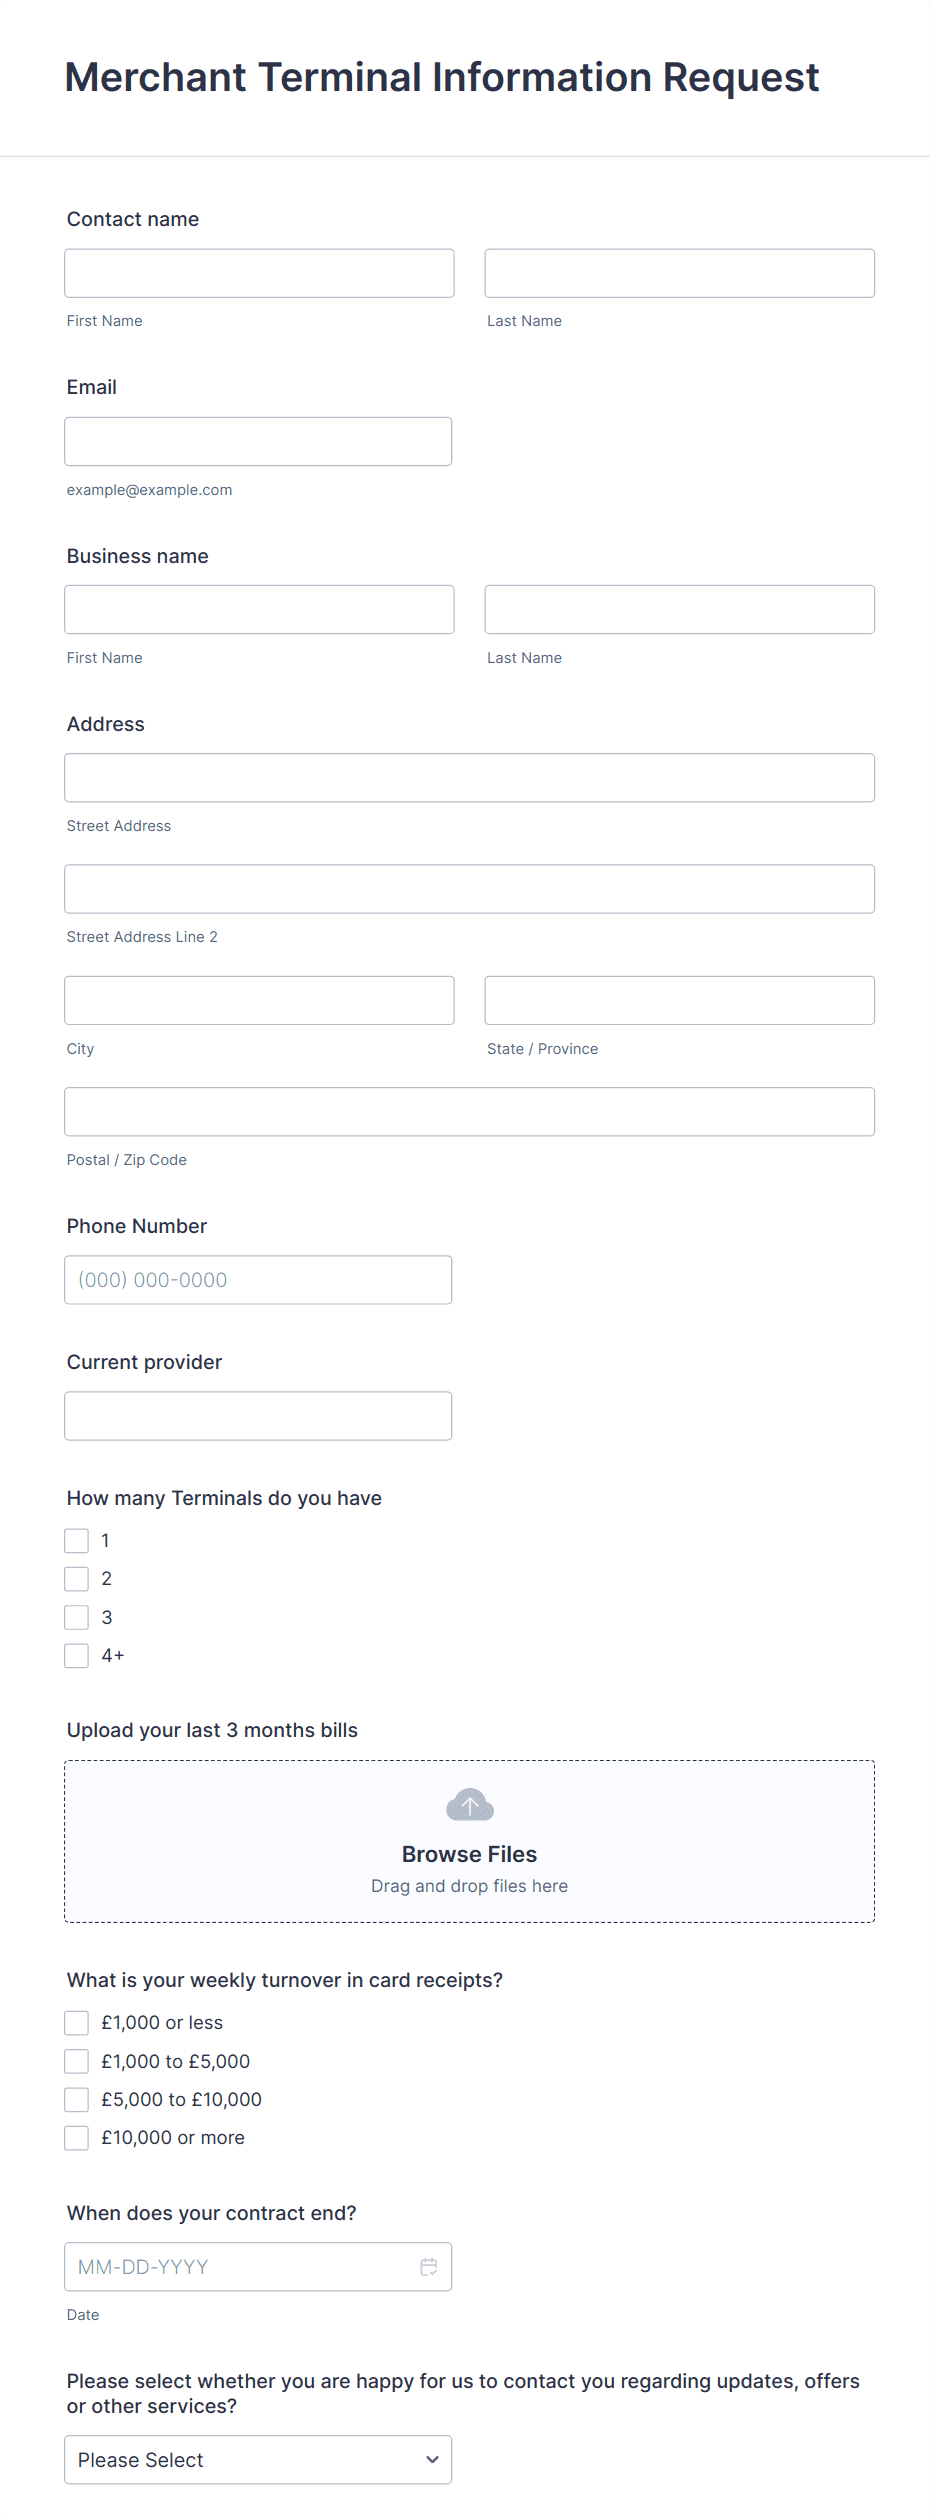This screenshot has width=930, height=2514.
Task: Open the "Please Select" contact preference dropdown
Action: tap(257, 2459)
